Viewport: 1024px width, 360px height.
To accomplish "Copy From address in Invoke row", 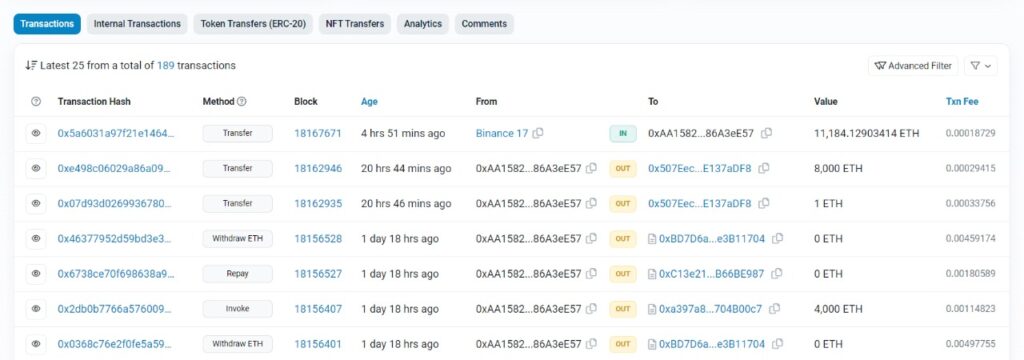I will [591, 309].
